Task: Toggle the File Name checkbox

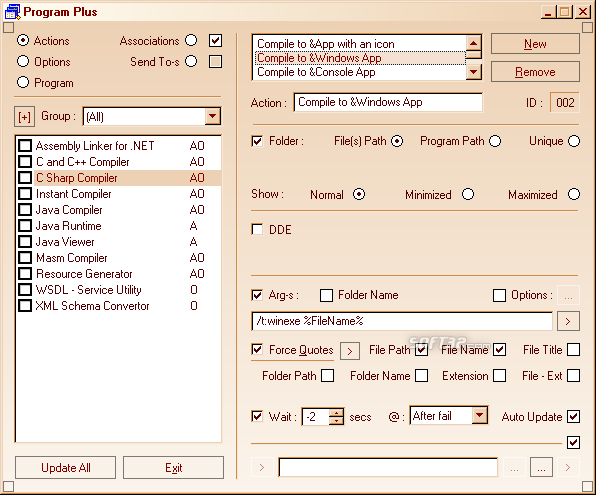Action: [x=499, y=350]
